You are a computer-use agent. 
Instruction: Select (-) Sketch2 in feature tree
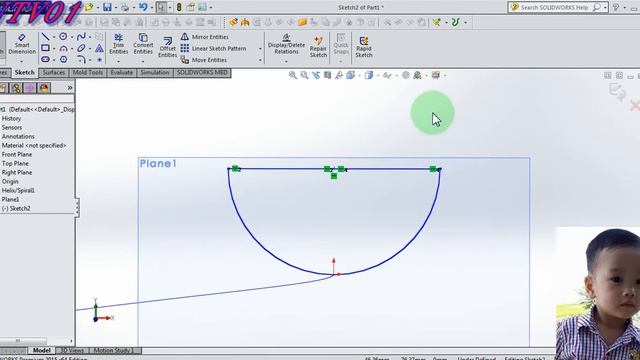pos(16,208)
